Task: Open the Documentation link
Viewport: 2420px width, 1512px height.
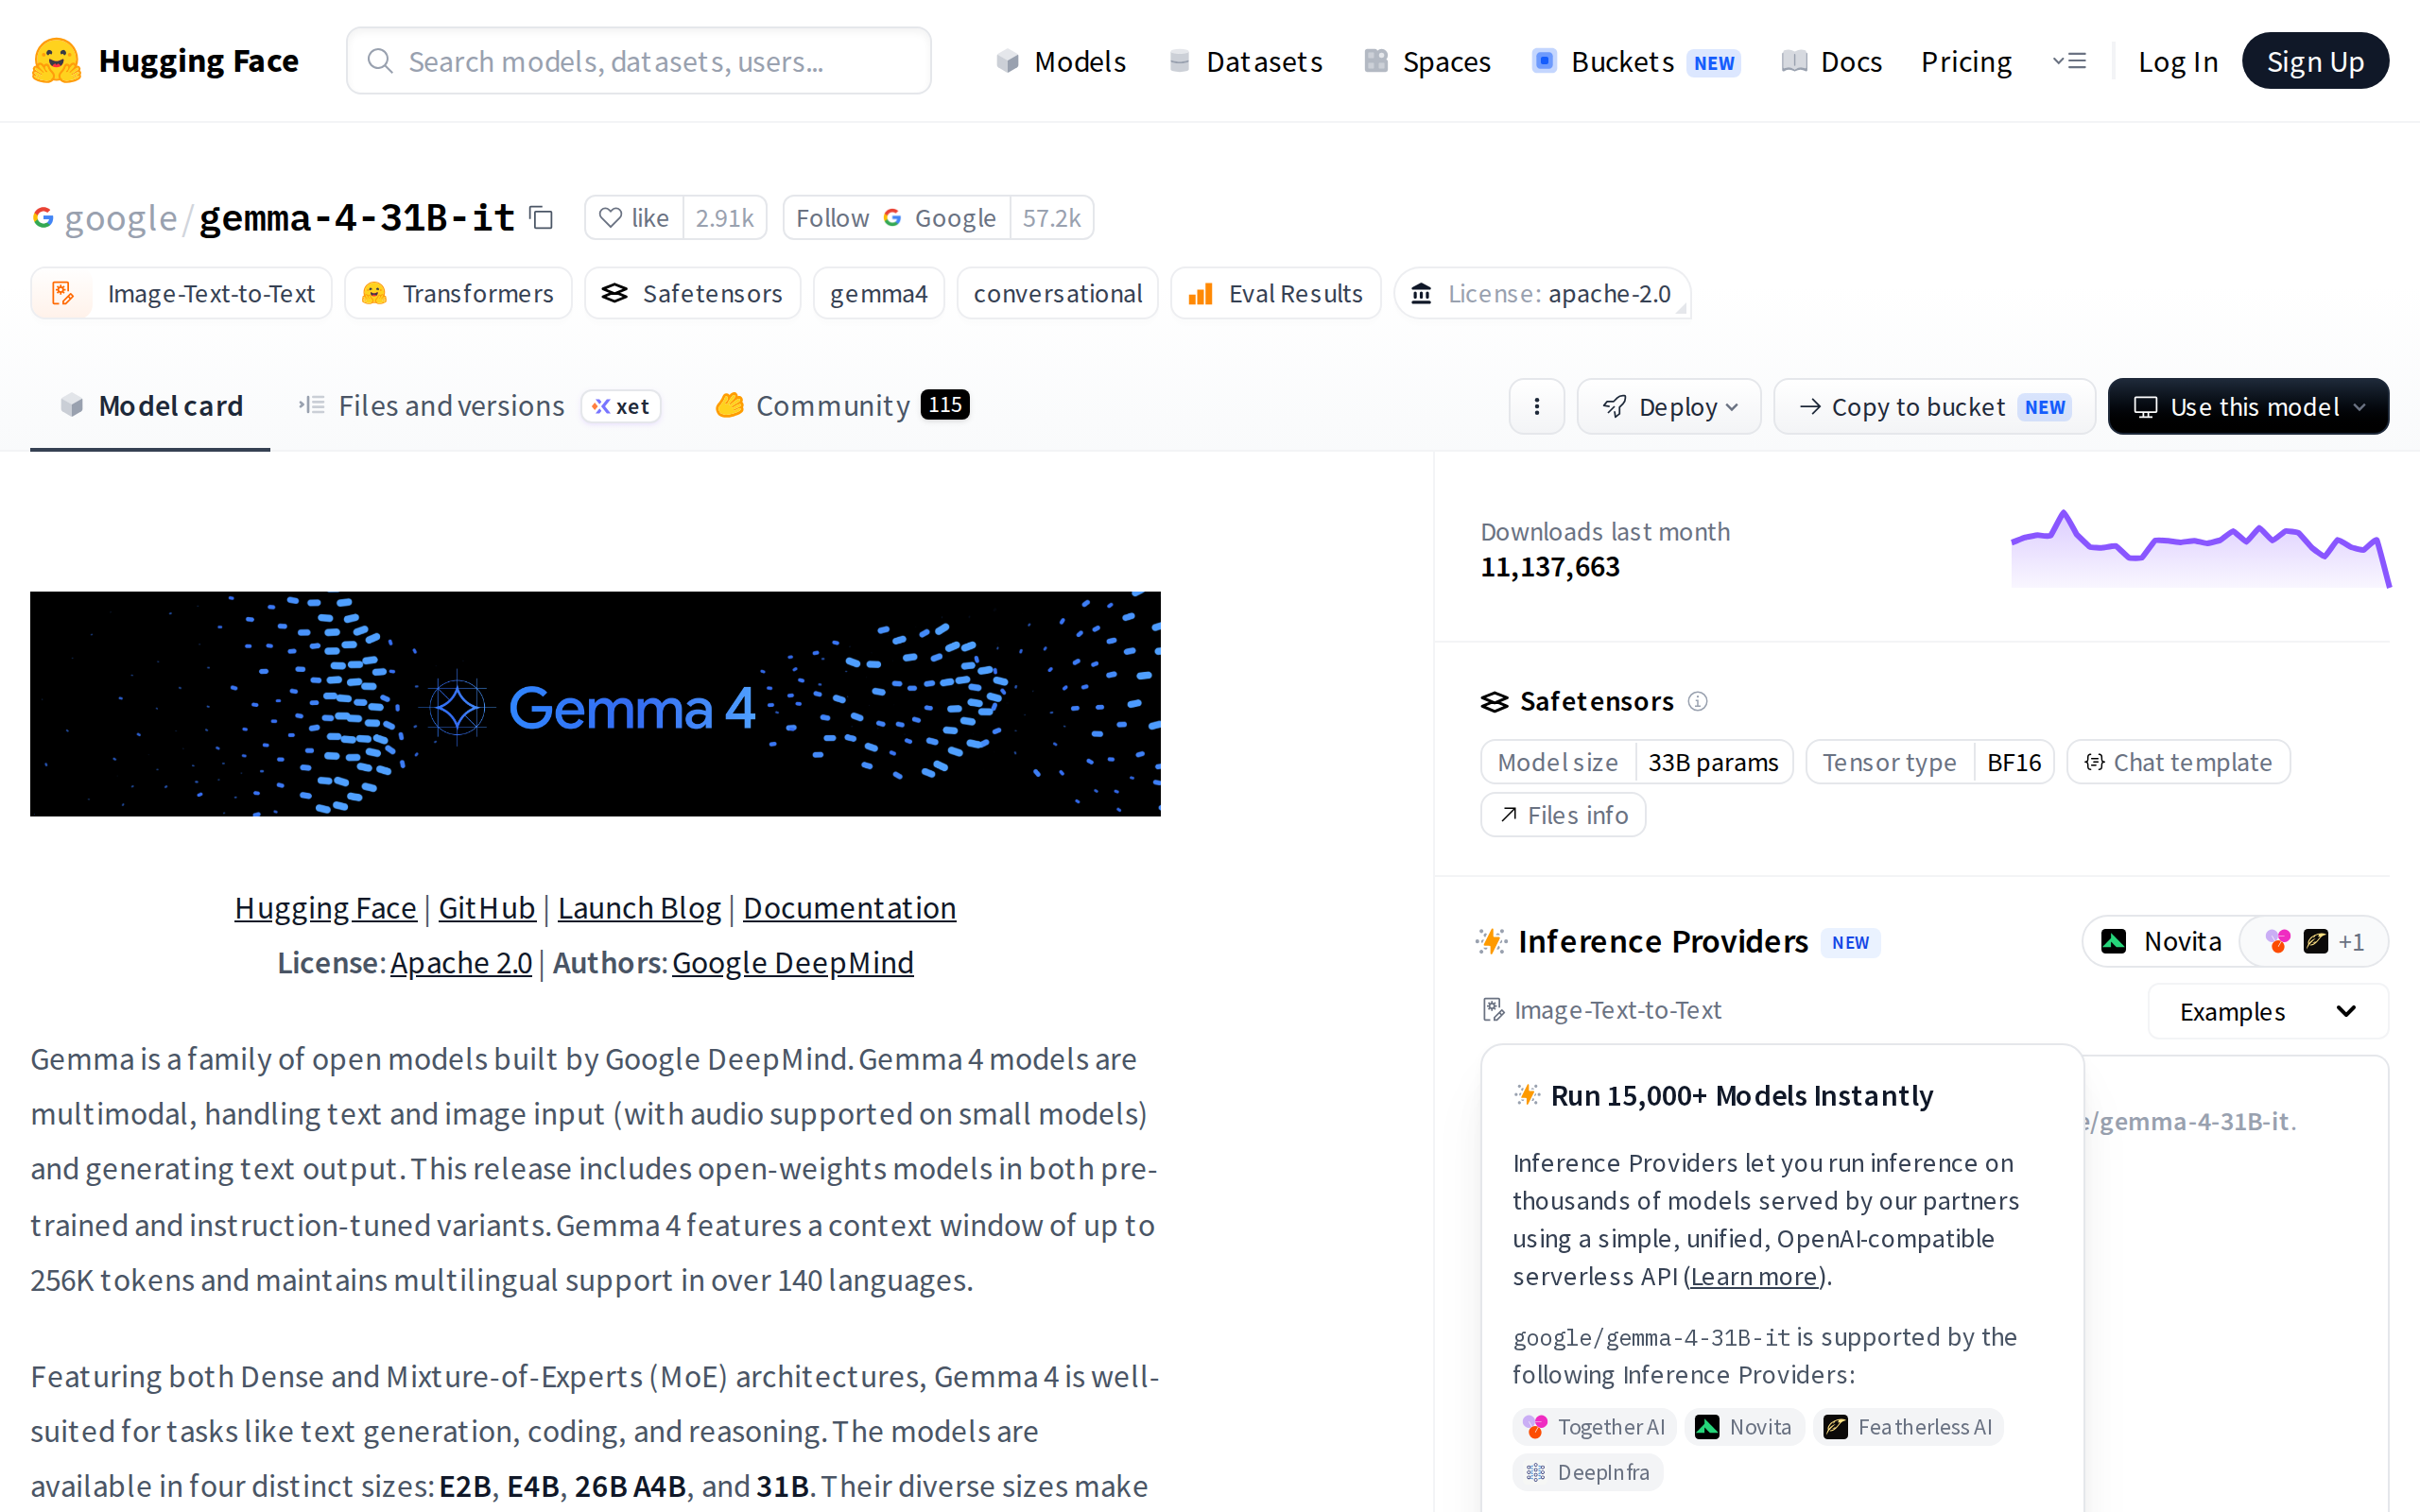Action: click(849, 907)
